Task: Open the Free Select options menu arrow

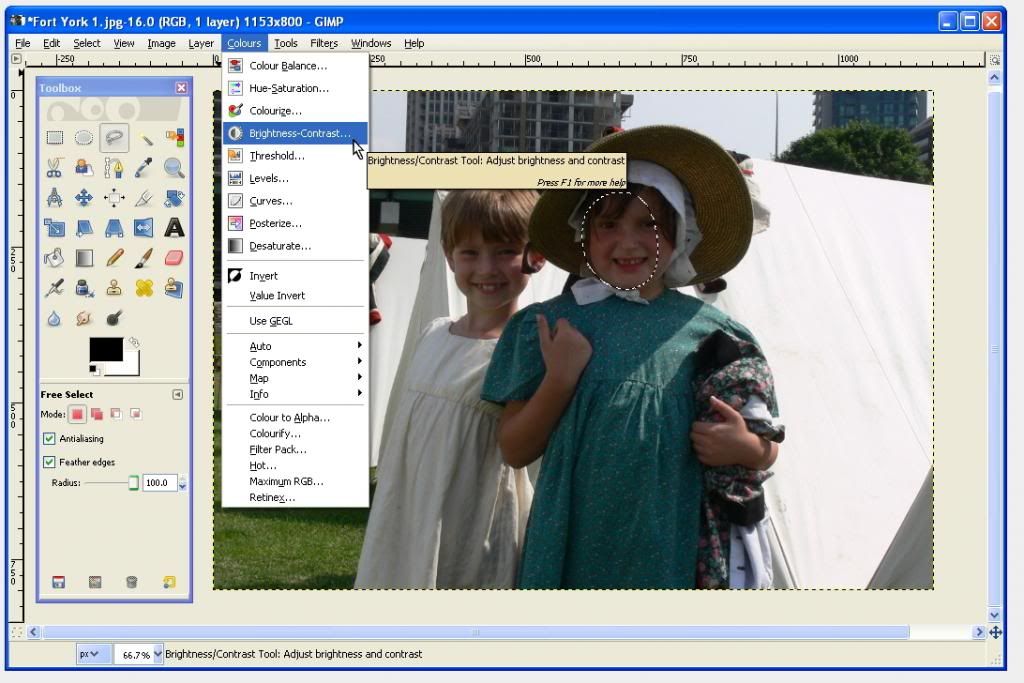Action: (x=177, y=394)
